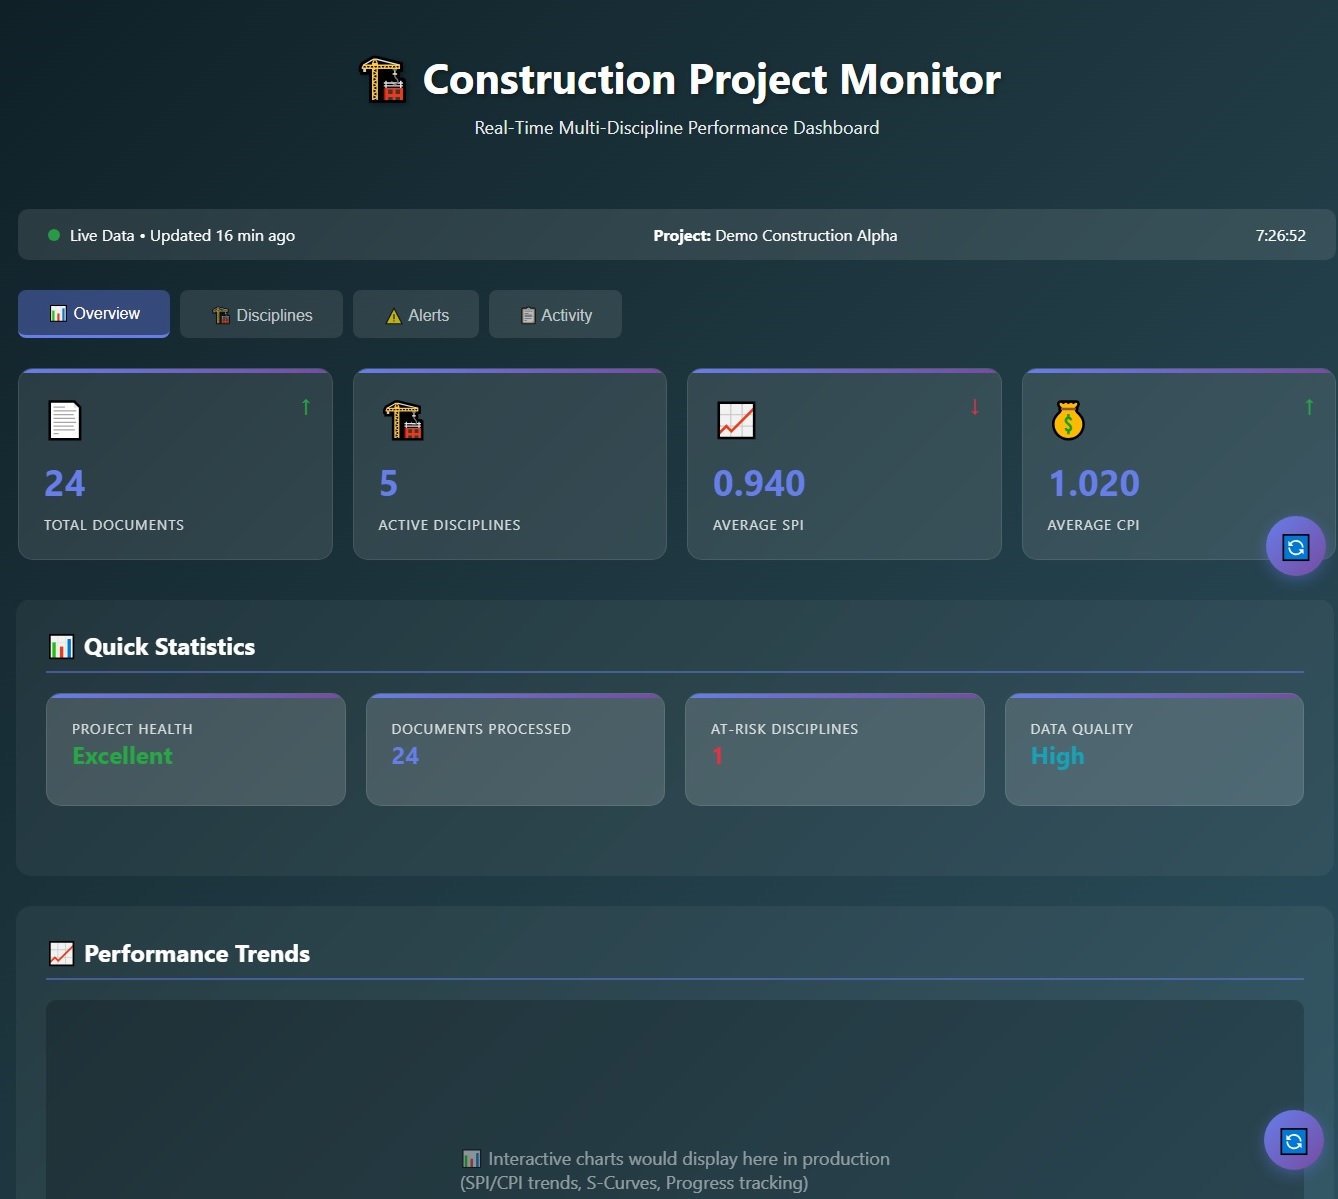The width and height of the screenshot is (1338, 1199).
Task: Click the bar chart icon on Overview tab
Action: pos(58,314)
